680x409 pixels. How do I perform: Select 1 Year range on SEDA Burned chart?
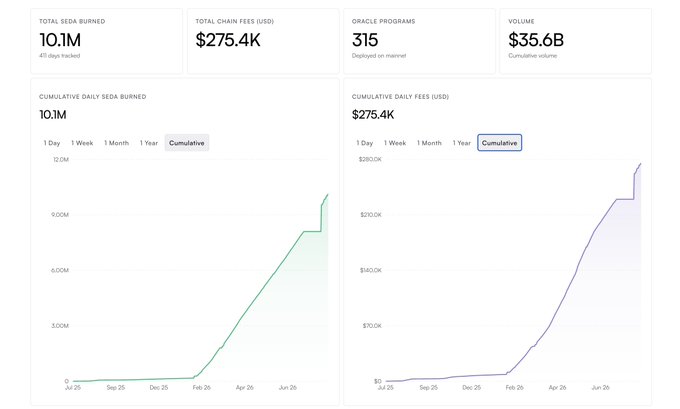(x=149, y=143)
